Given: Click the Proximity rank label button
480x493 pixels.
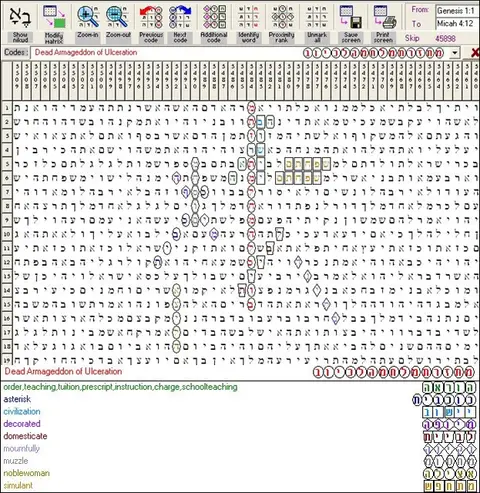Looking at the screenshot, I should pos(282,37).
